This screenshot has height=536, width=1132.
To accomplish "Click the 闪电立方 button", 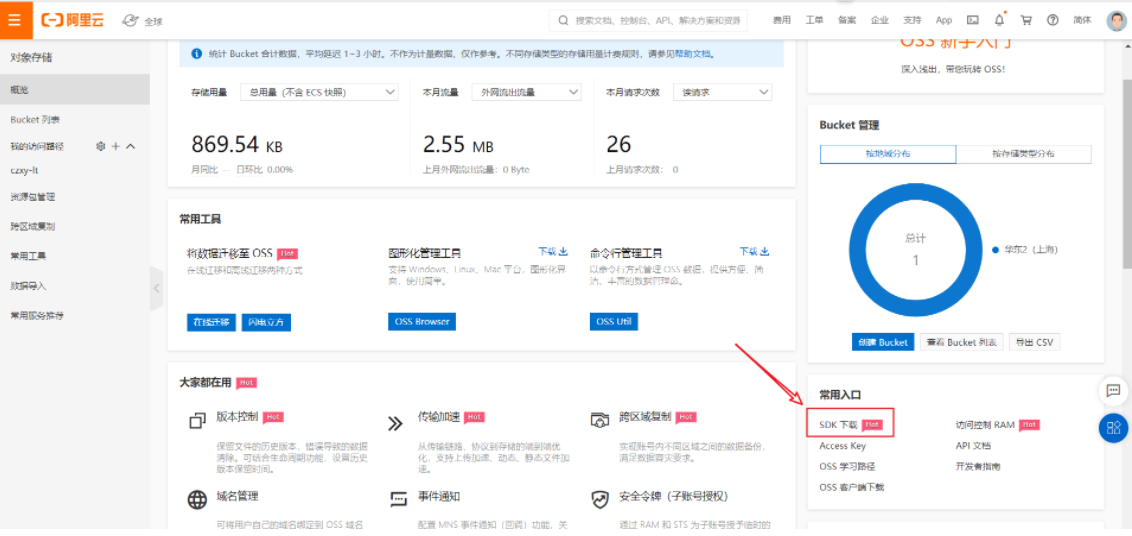I will (266, 322).
